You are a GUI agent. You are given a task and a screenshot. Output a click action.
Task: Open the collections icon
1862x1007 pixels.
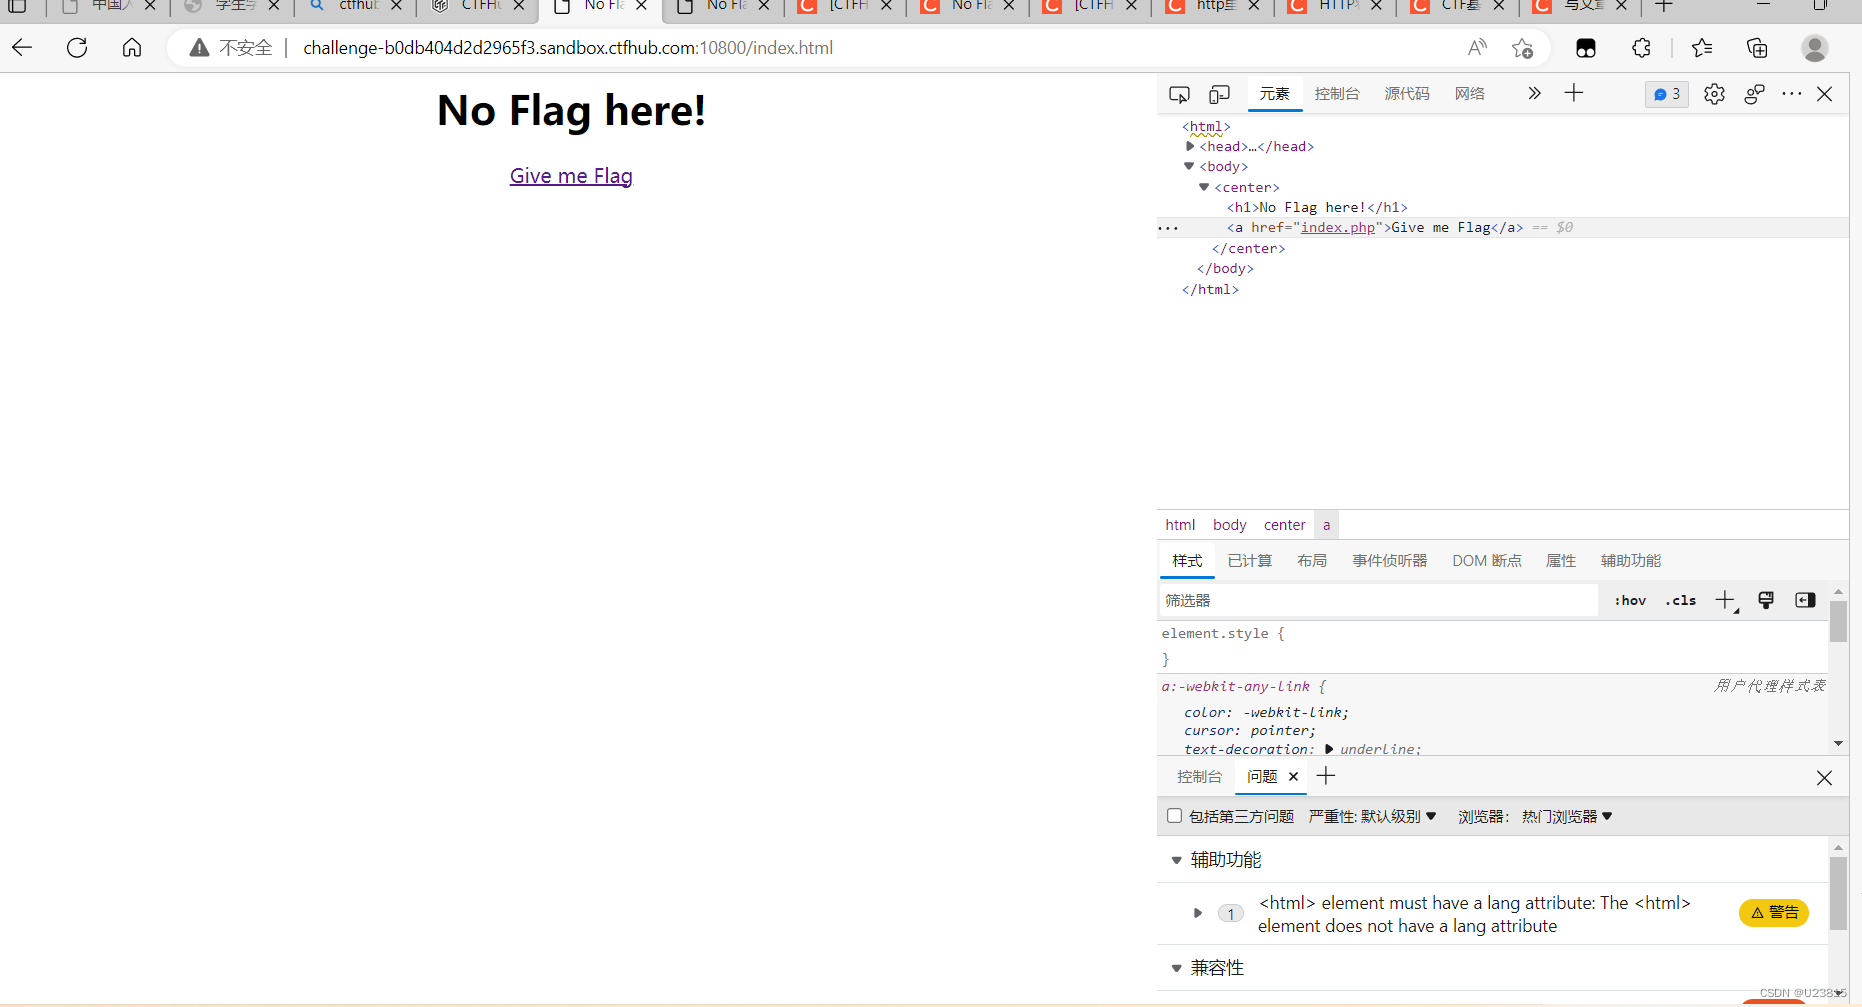pyautogui.click(x=1757, y=47)
